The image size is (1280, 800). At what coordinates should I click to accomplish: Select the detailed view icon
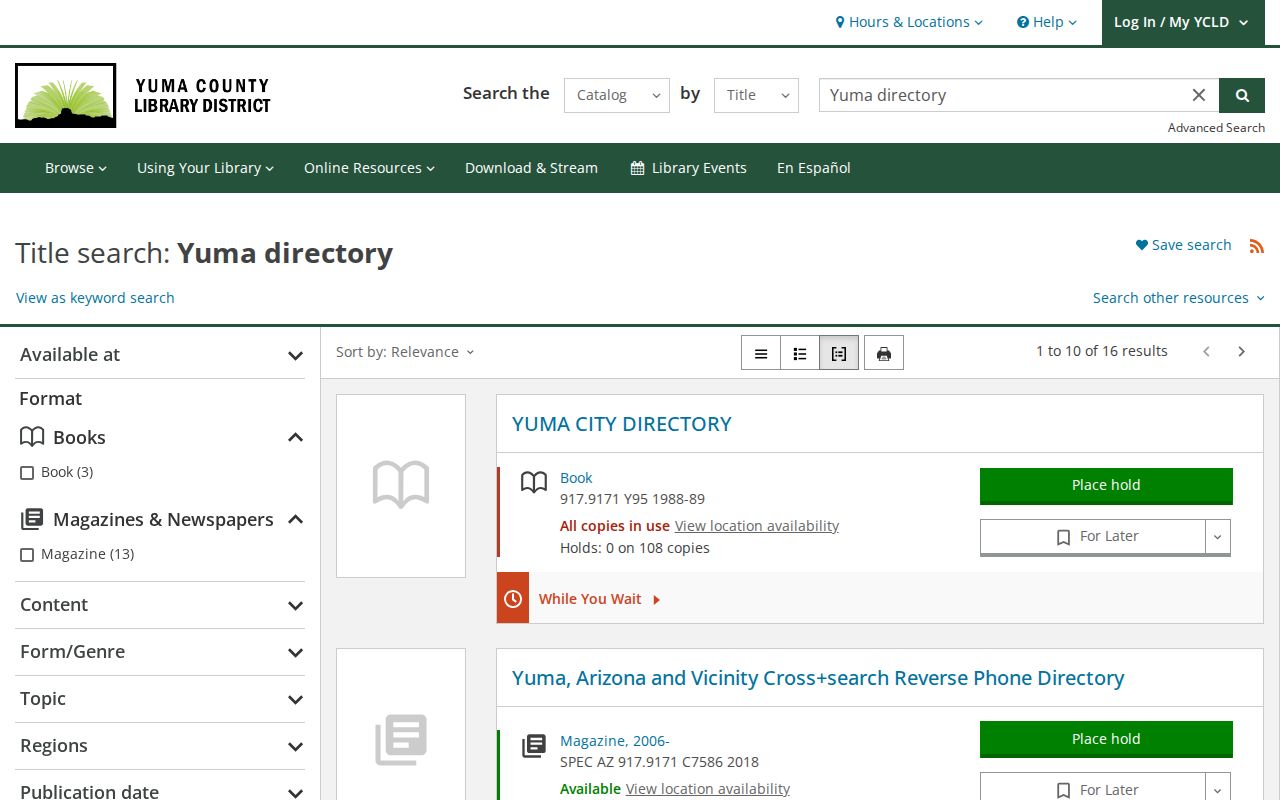point(839,353)
